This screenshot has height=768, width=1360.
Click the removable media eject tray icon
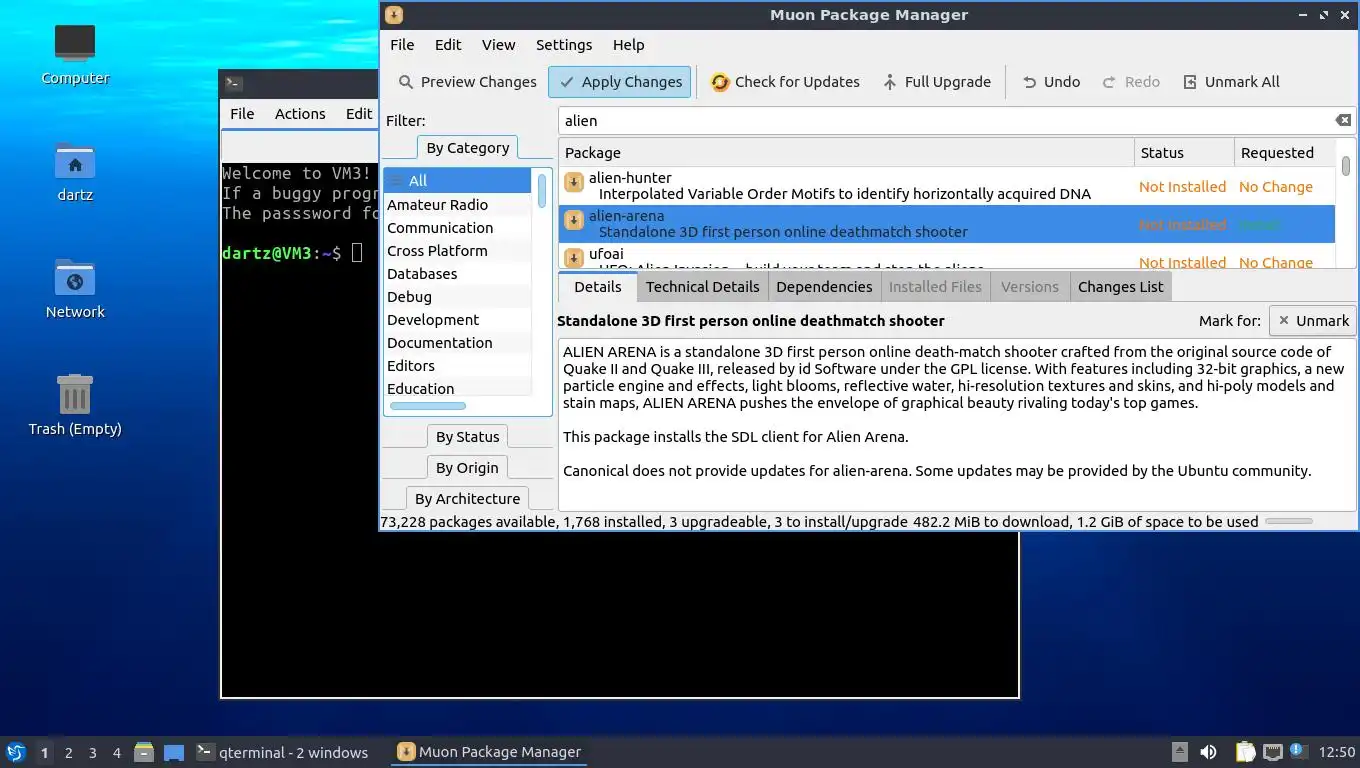coord(1180,752)
